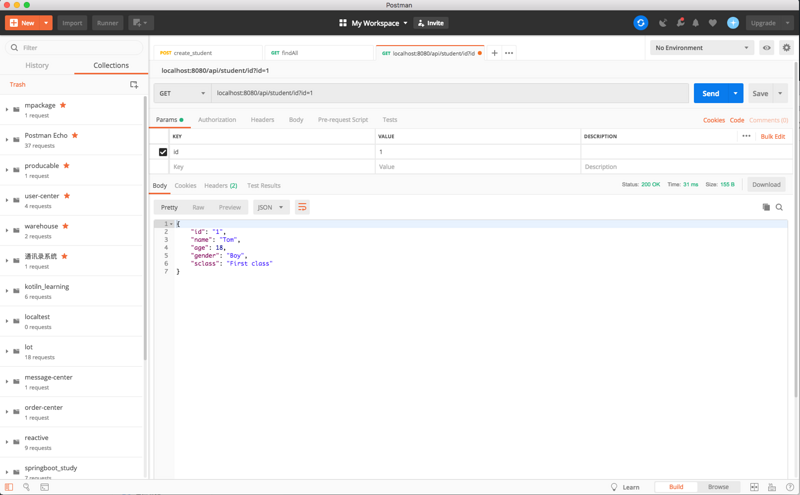Click the My Workspace grid icon
This screenshot has height=495, width=800.
[343, 23]
